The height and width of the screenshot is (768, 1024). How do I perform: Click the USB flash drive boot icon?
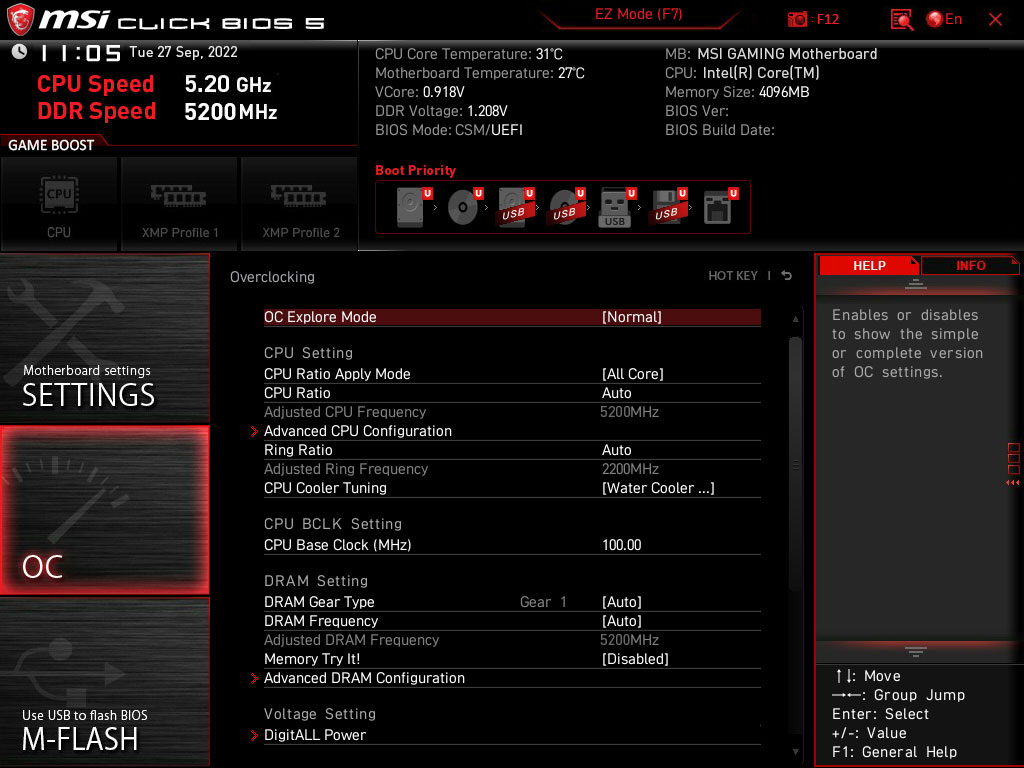[615, 206]
